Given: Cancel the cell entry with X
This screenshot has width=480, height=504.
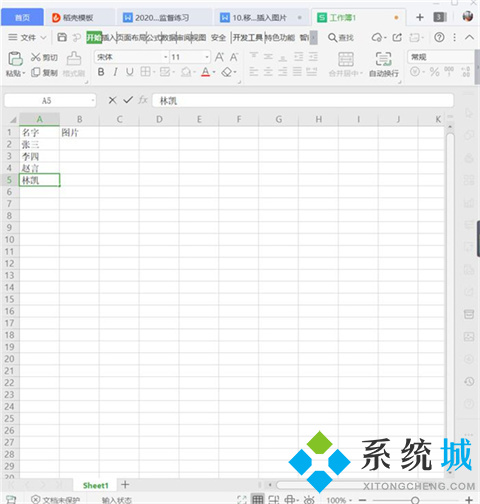Looking at the screenshot, I should pyautogui.click(x=113, y=100).
